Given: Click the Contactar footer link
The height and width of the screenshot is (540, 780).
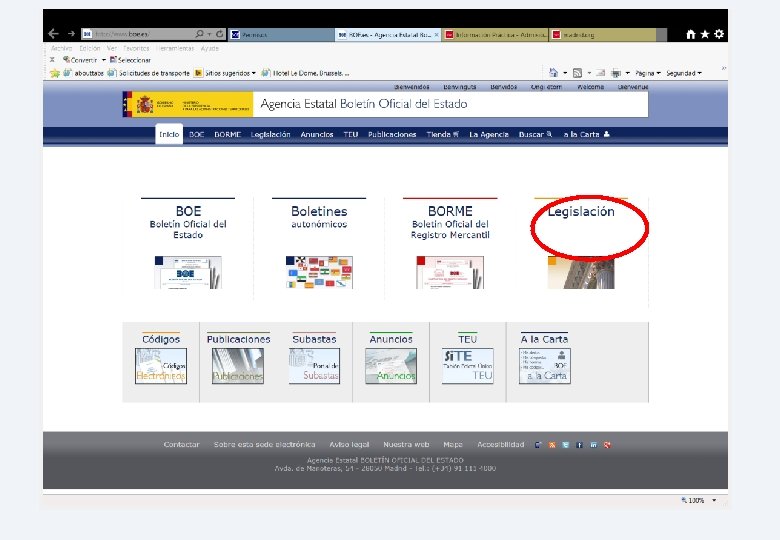Looking at the screenshot, I should (182, 445).
